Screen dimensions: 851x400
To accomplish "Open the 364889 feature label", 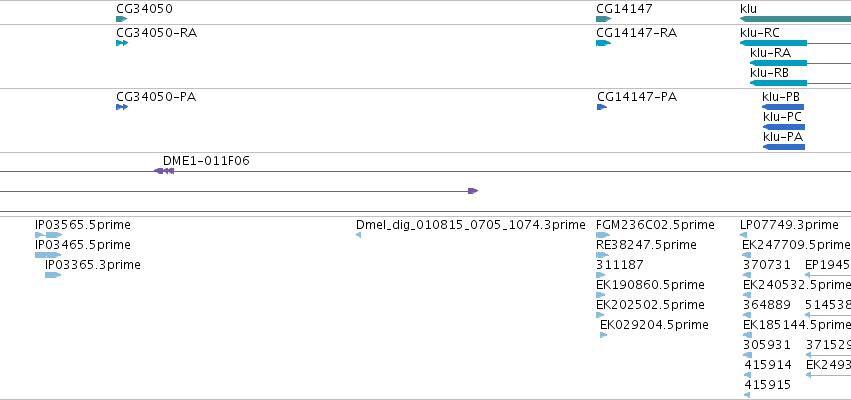I will [x=767, y=305].
